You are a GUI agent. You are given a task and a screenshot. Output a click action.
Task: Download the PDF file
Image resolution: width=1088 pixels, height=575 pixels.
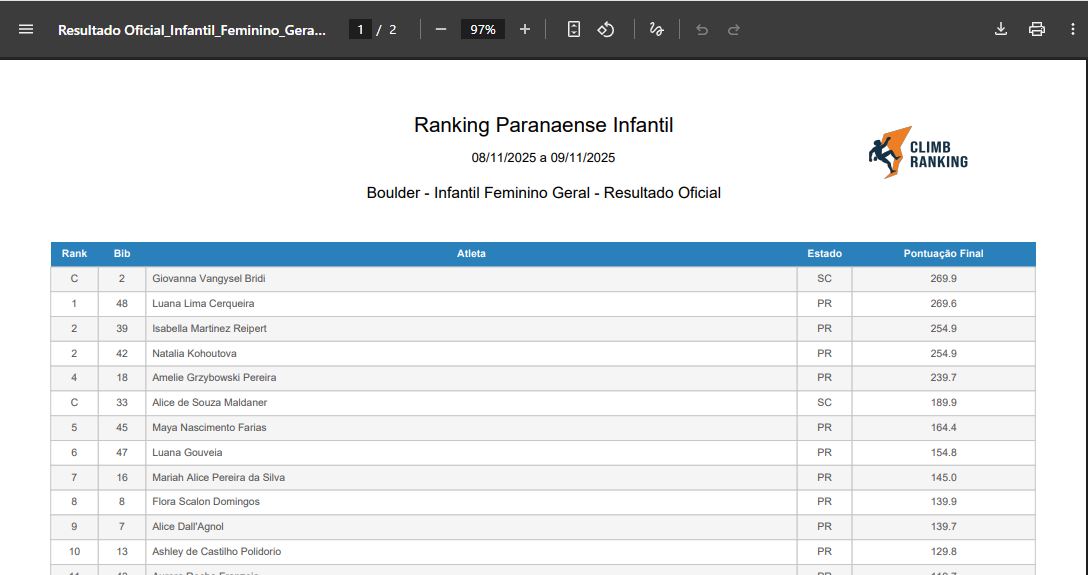pyautogui.click(x=1001, y=29)
